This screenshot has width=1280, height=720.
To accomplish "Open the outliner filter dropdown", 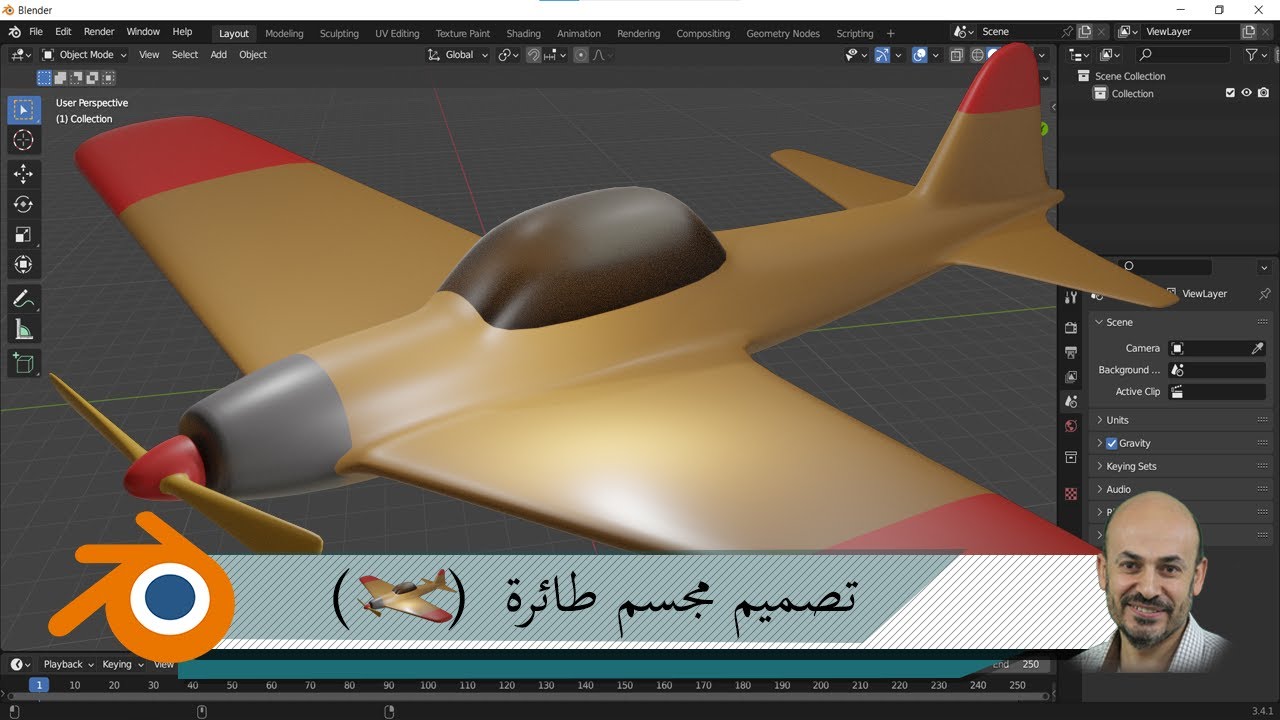I will coord(1254,55).
